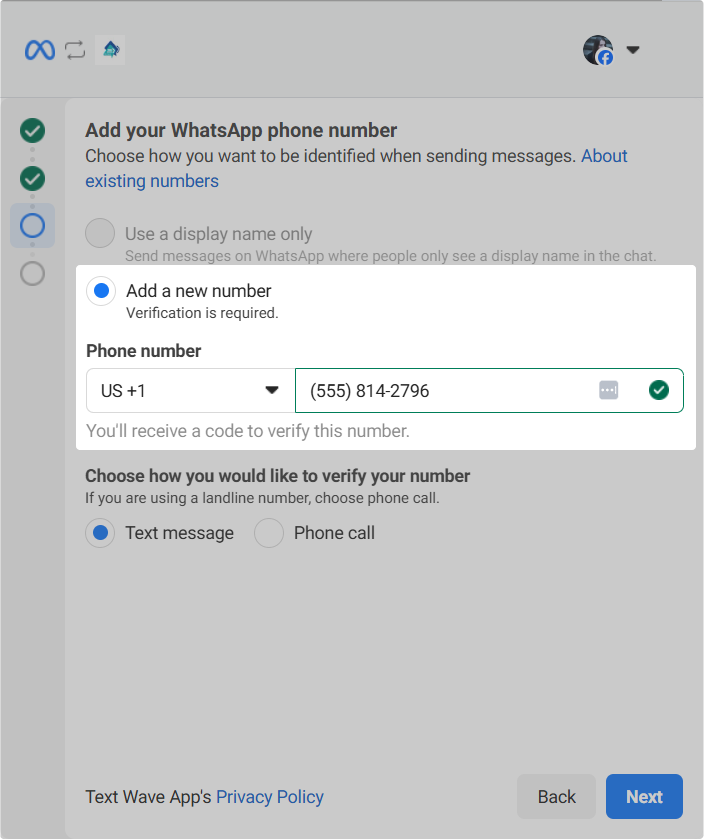The width and height of the screenshot is (704, 839).
Task: Select Add a new number option
Action: pos(101,291)
